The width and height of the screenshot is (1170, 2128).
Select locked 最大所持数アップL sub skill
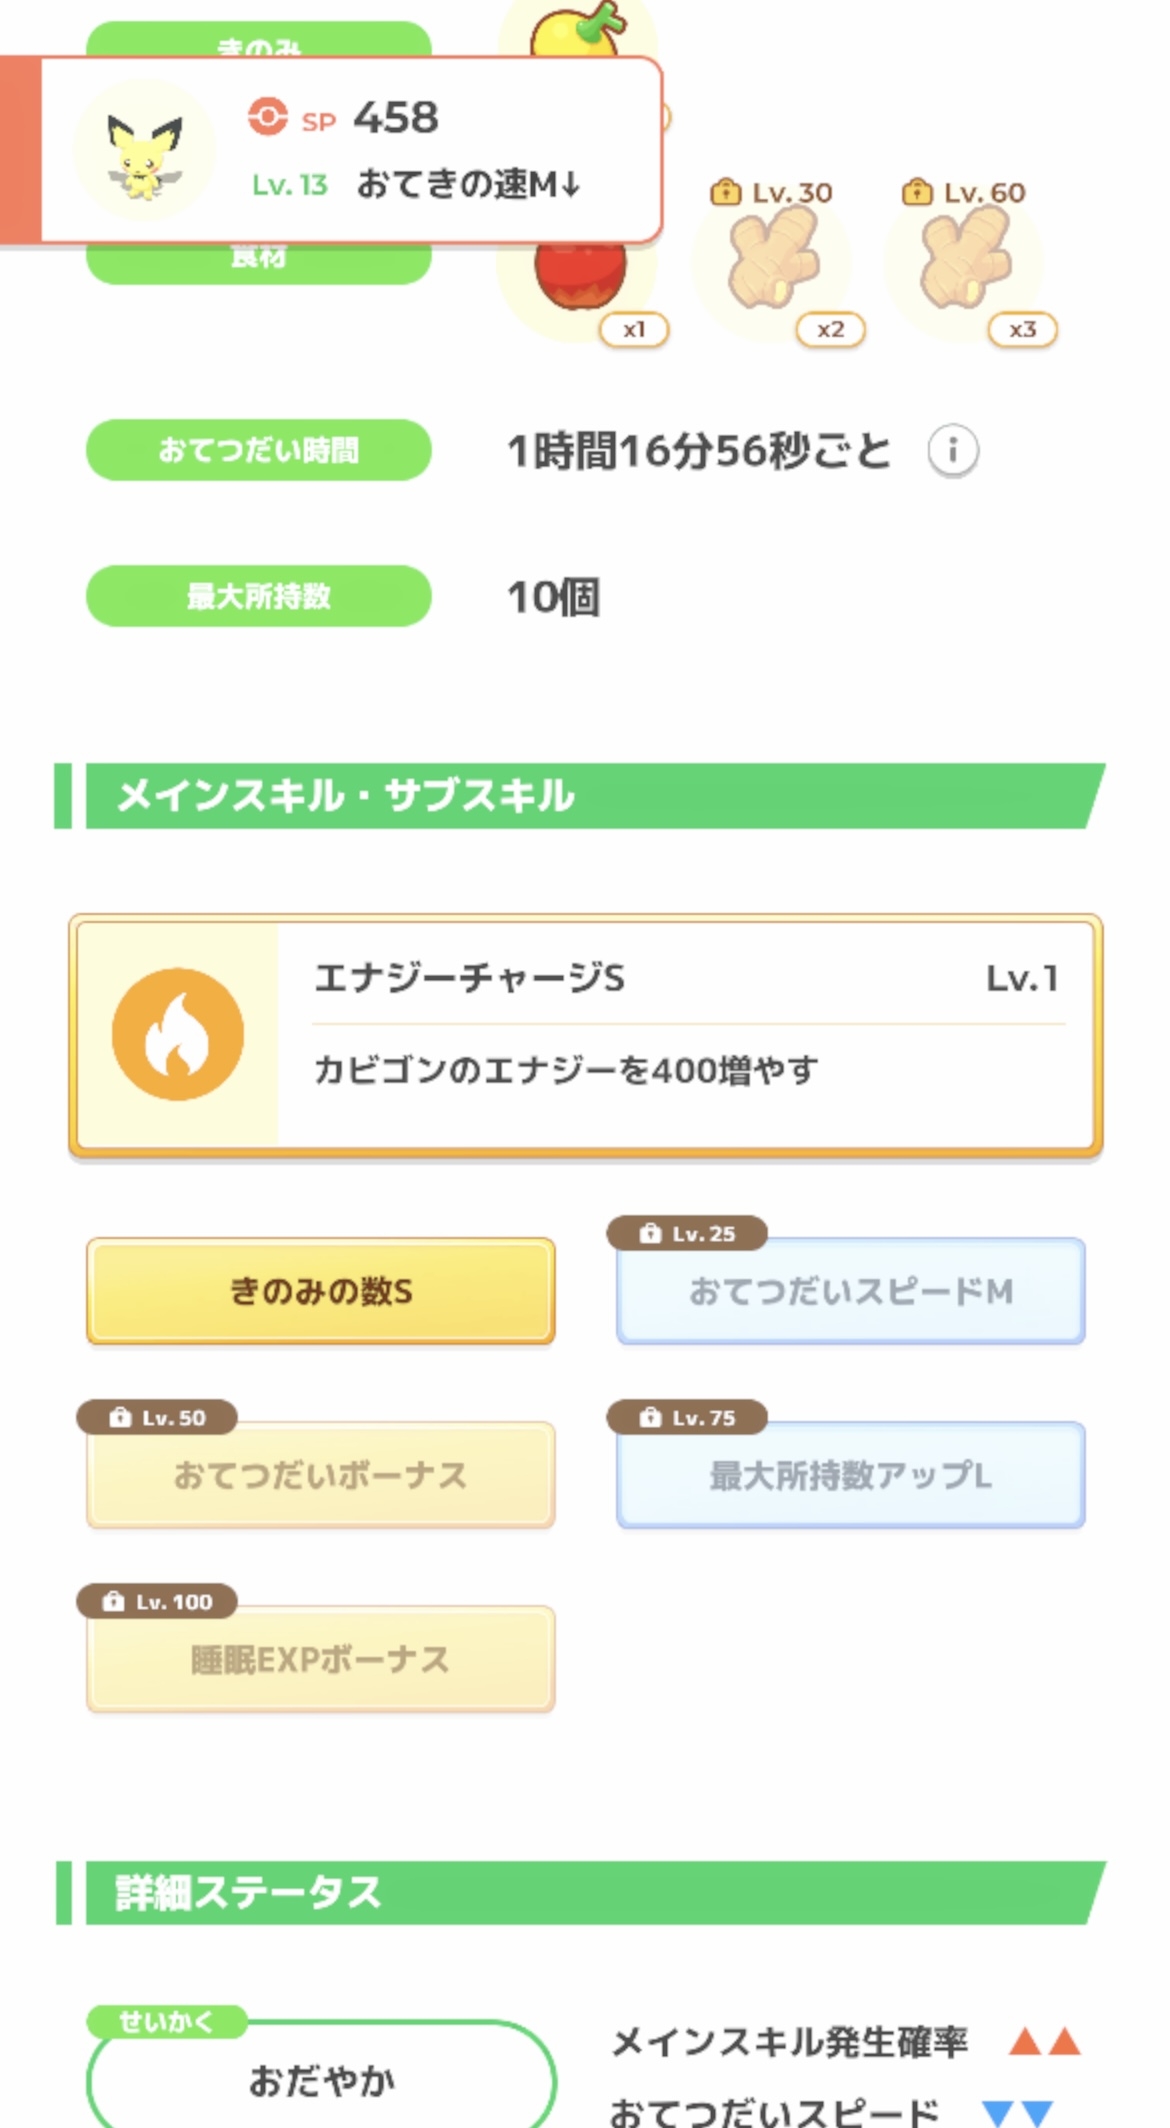click(x=850, y=1475)
